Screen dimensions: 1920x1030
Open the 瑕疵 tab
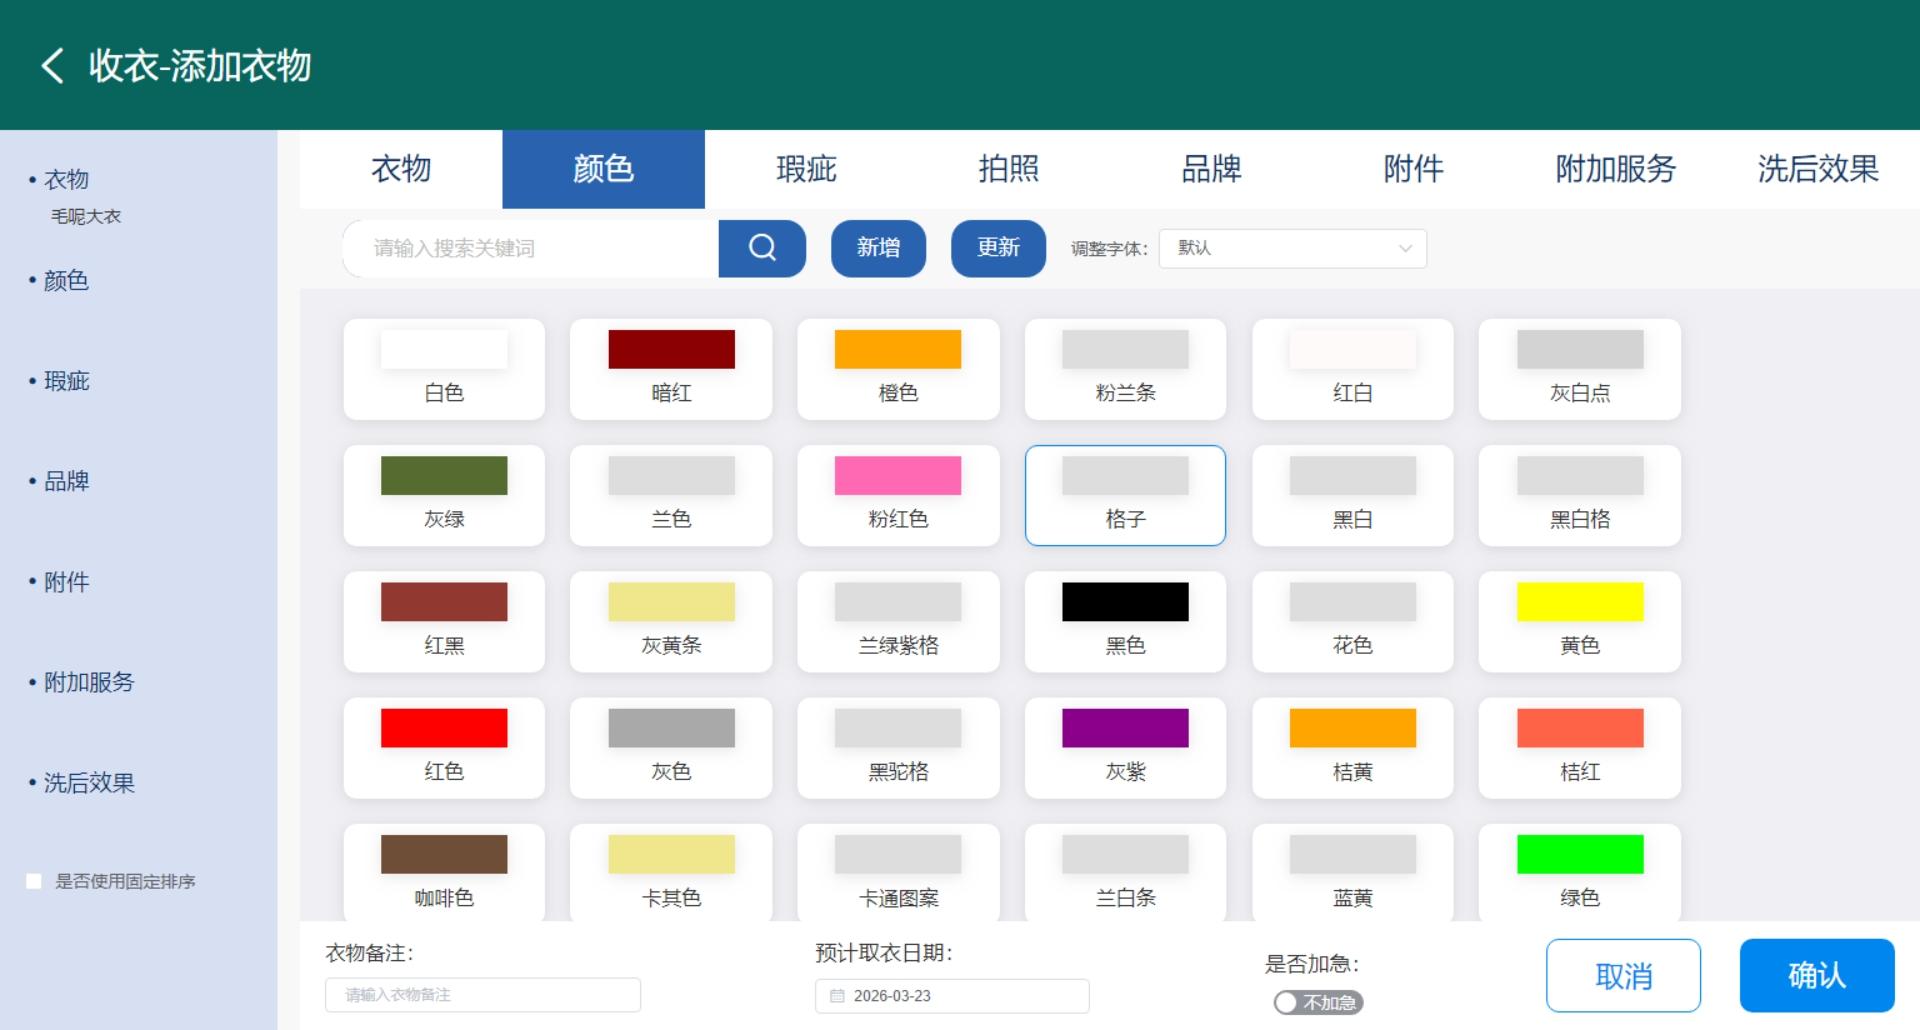coord(806,169)
